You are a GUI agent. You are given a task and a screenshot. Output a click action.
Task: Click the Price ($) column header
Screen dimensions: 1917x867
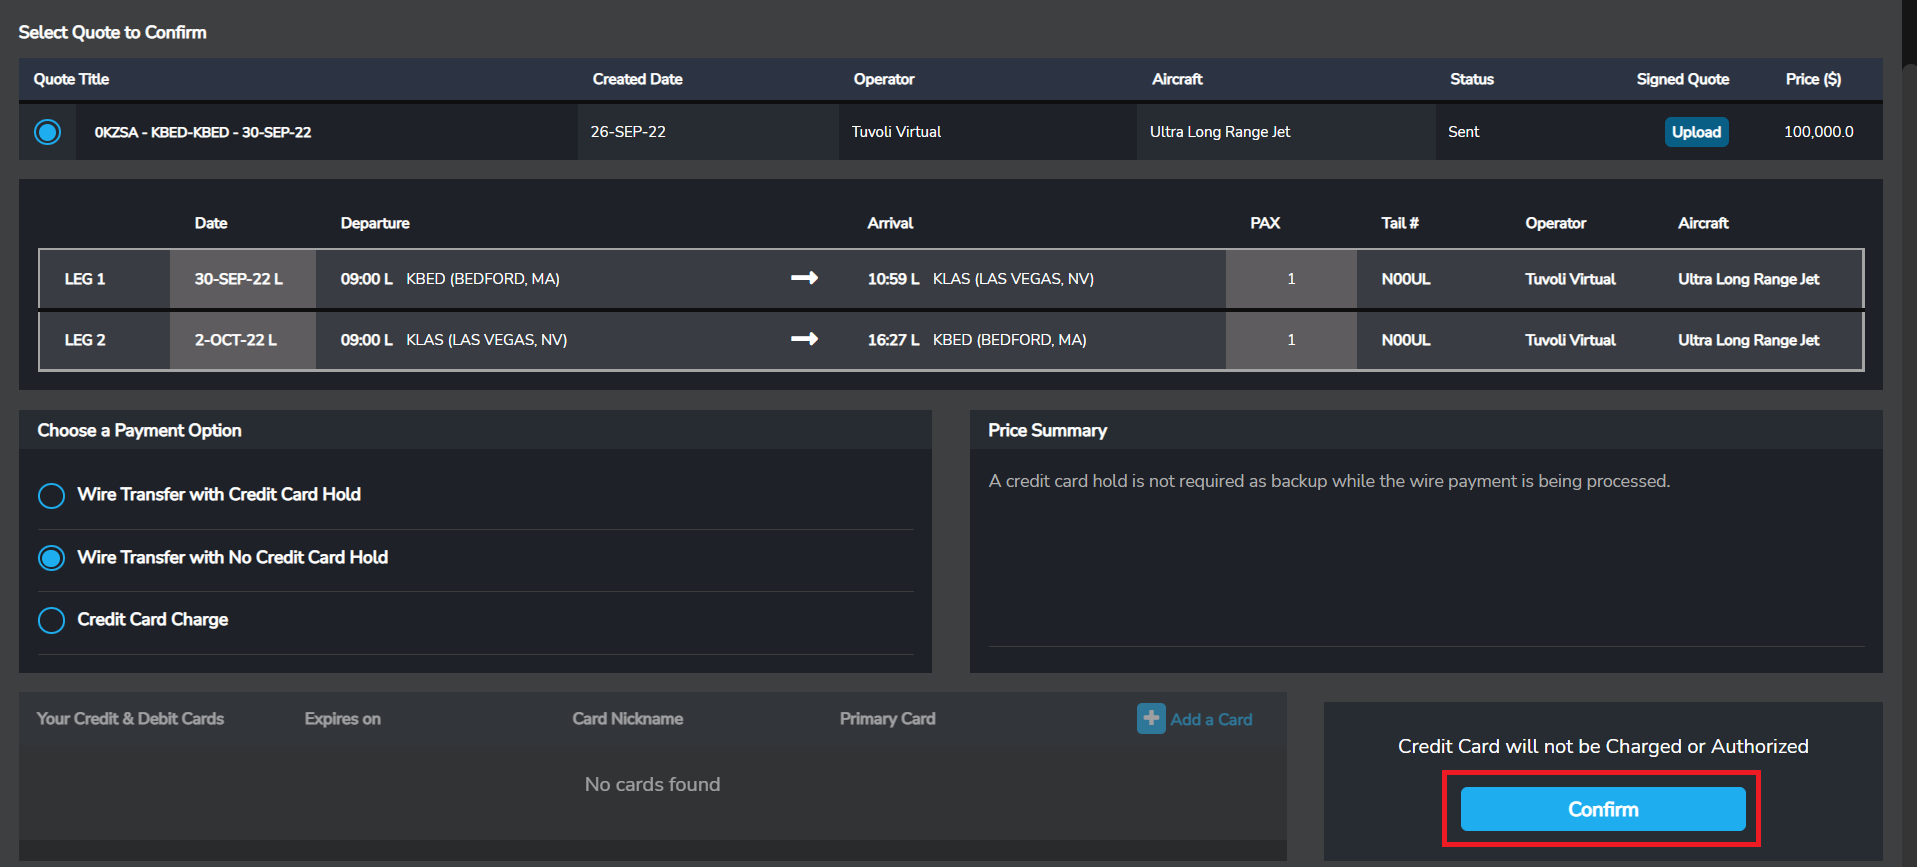(1812, 79)
